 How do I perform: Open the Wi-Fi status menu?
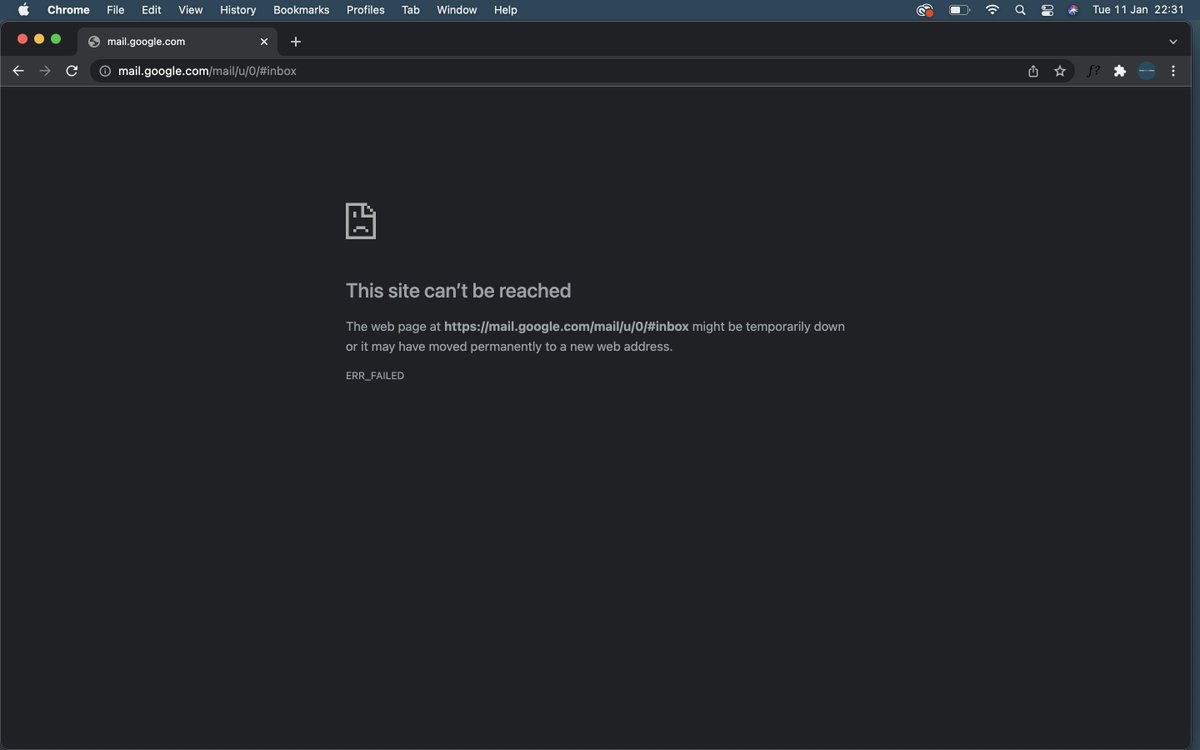(992, 10)
